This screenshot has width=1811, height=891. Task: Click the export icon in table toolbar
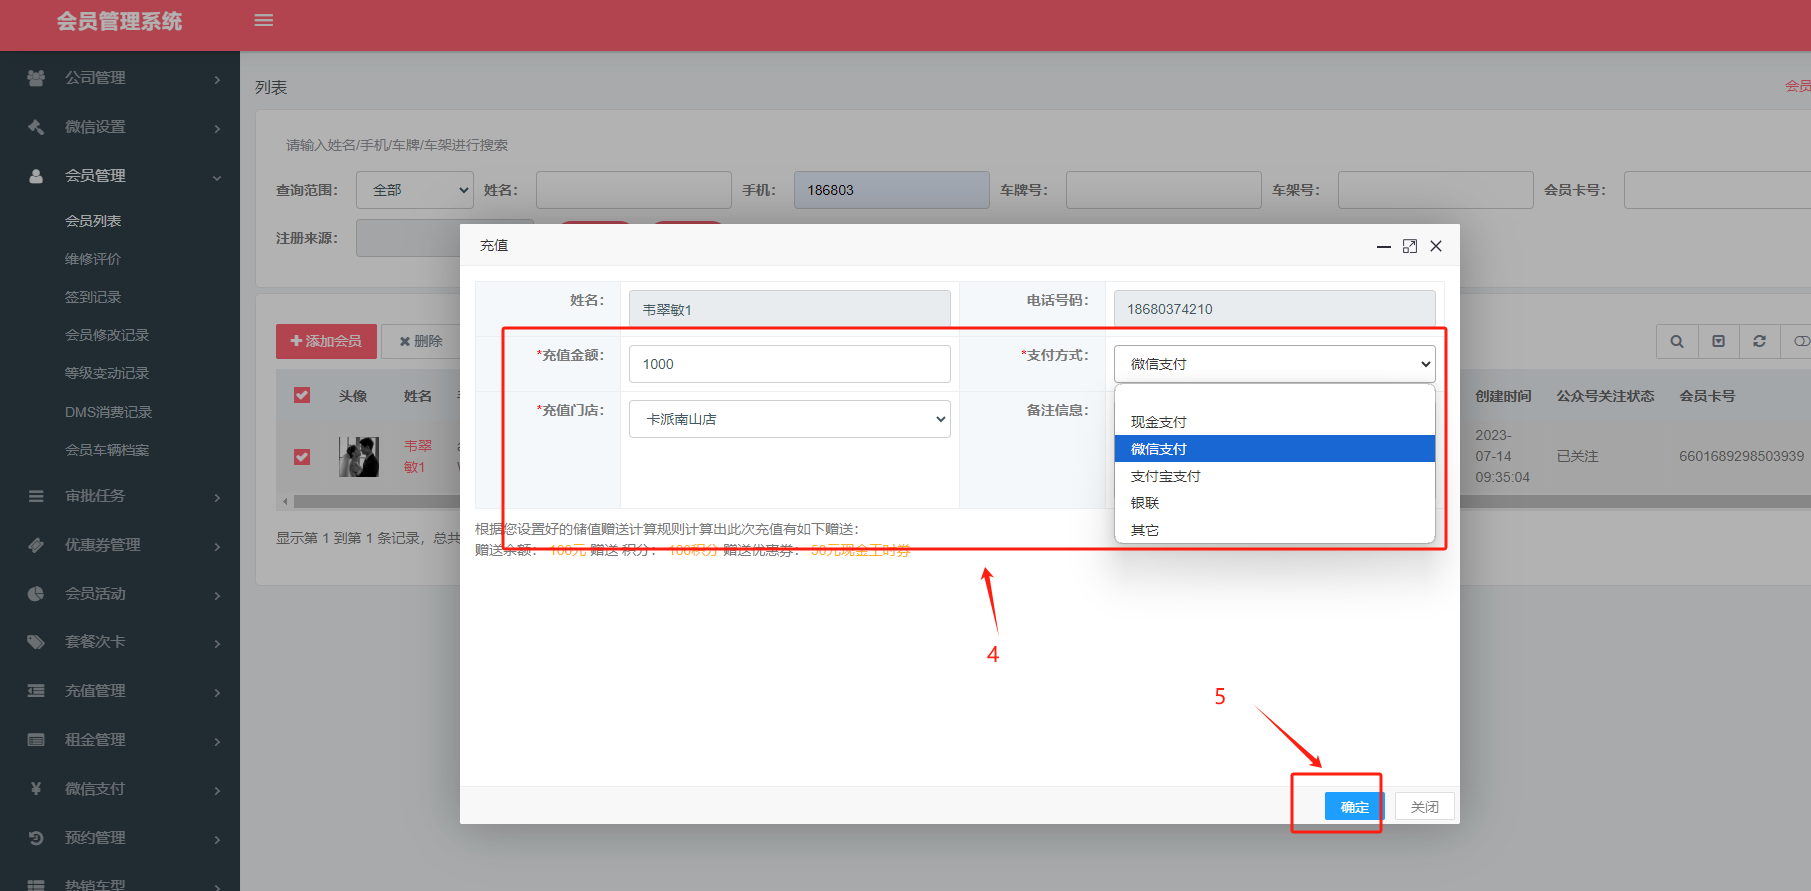(x=1718, y=341)
